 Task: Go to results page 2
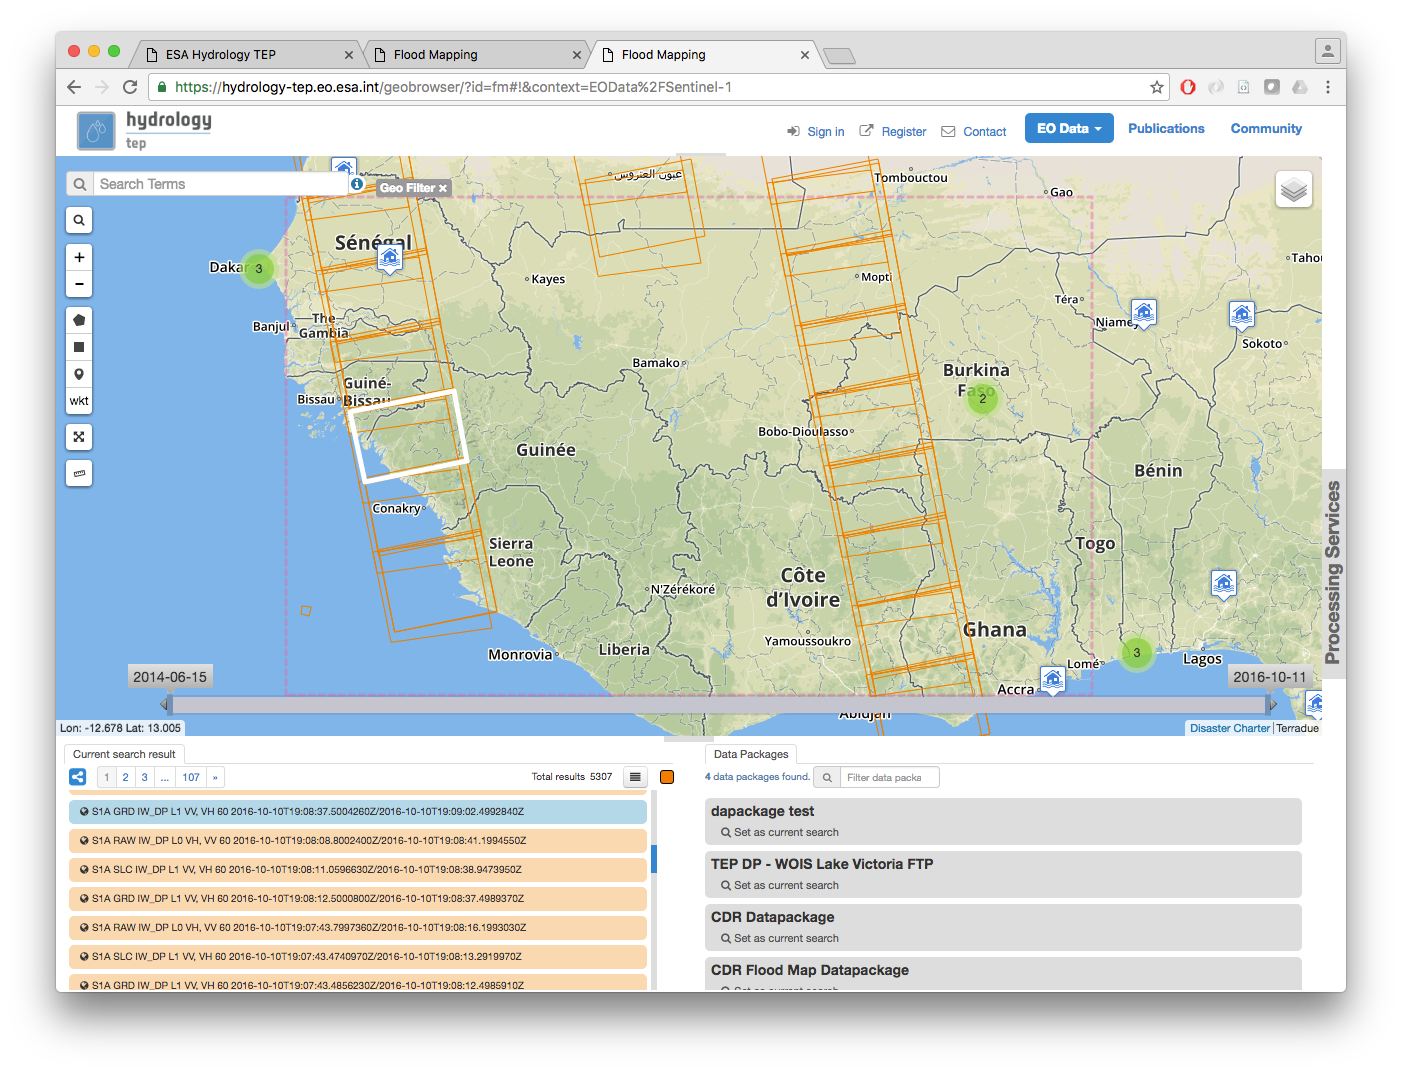(125, 777)
